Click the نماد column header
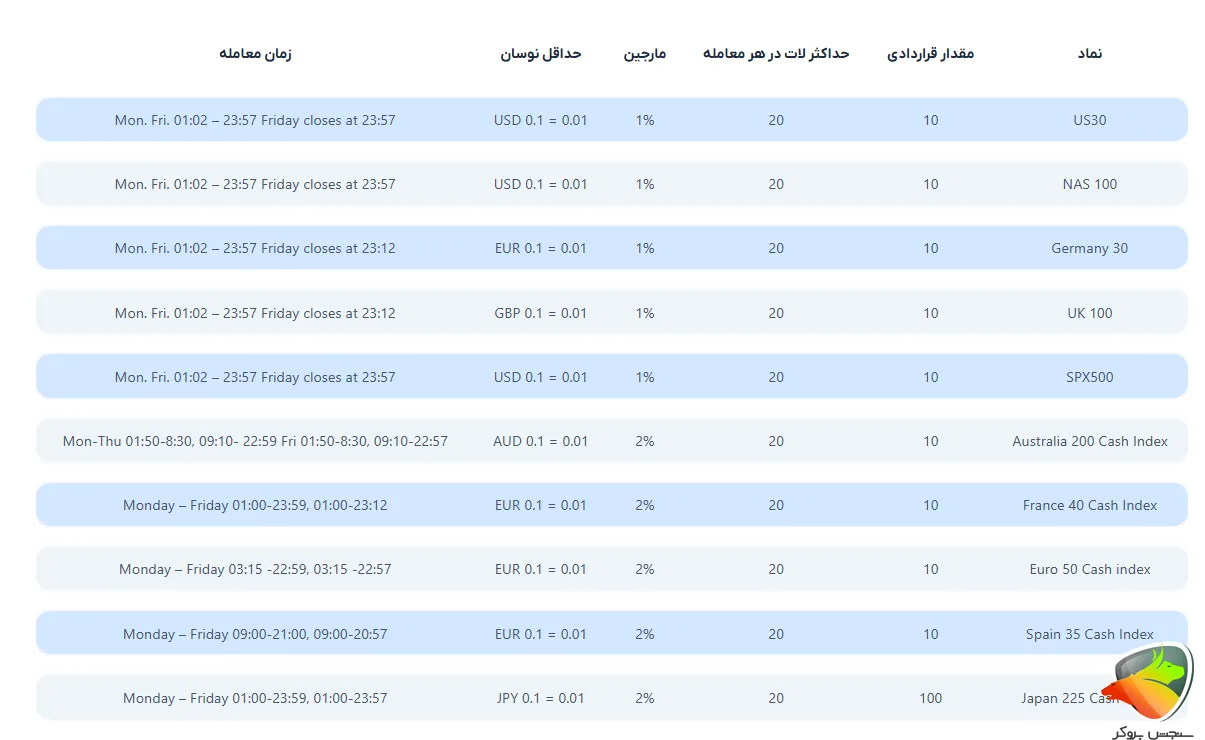The image size is (1205, 740). [1089, 54]
